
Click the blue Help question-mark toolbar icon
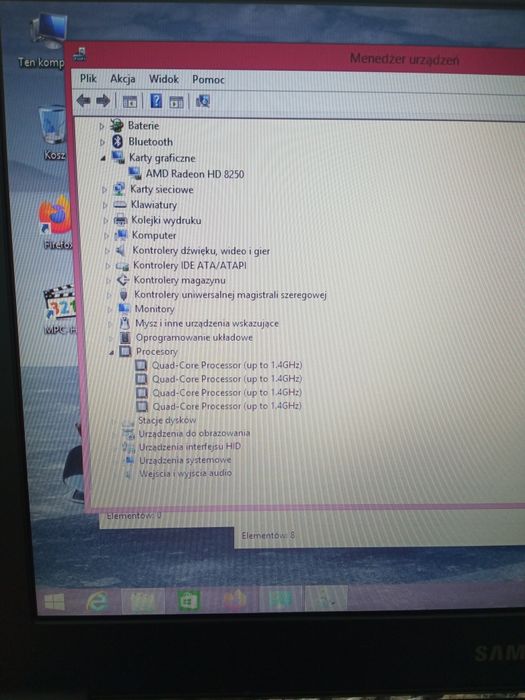(156, 100)
